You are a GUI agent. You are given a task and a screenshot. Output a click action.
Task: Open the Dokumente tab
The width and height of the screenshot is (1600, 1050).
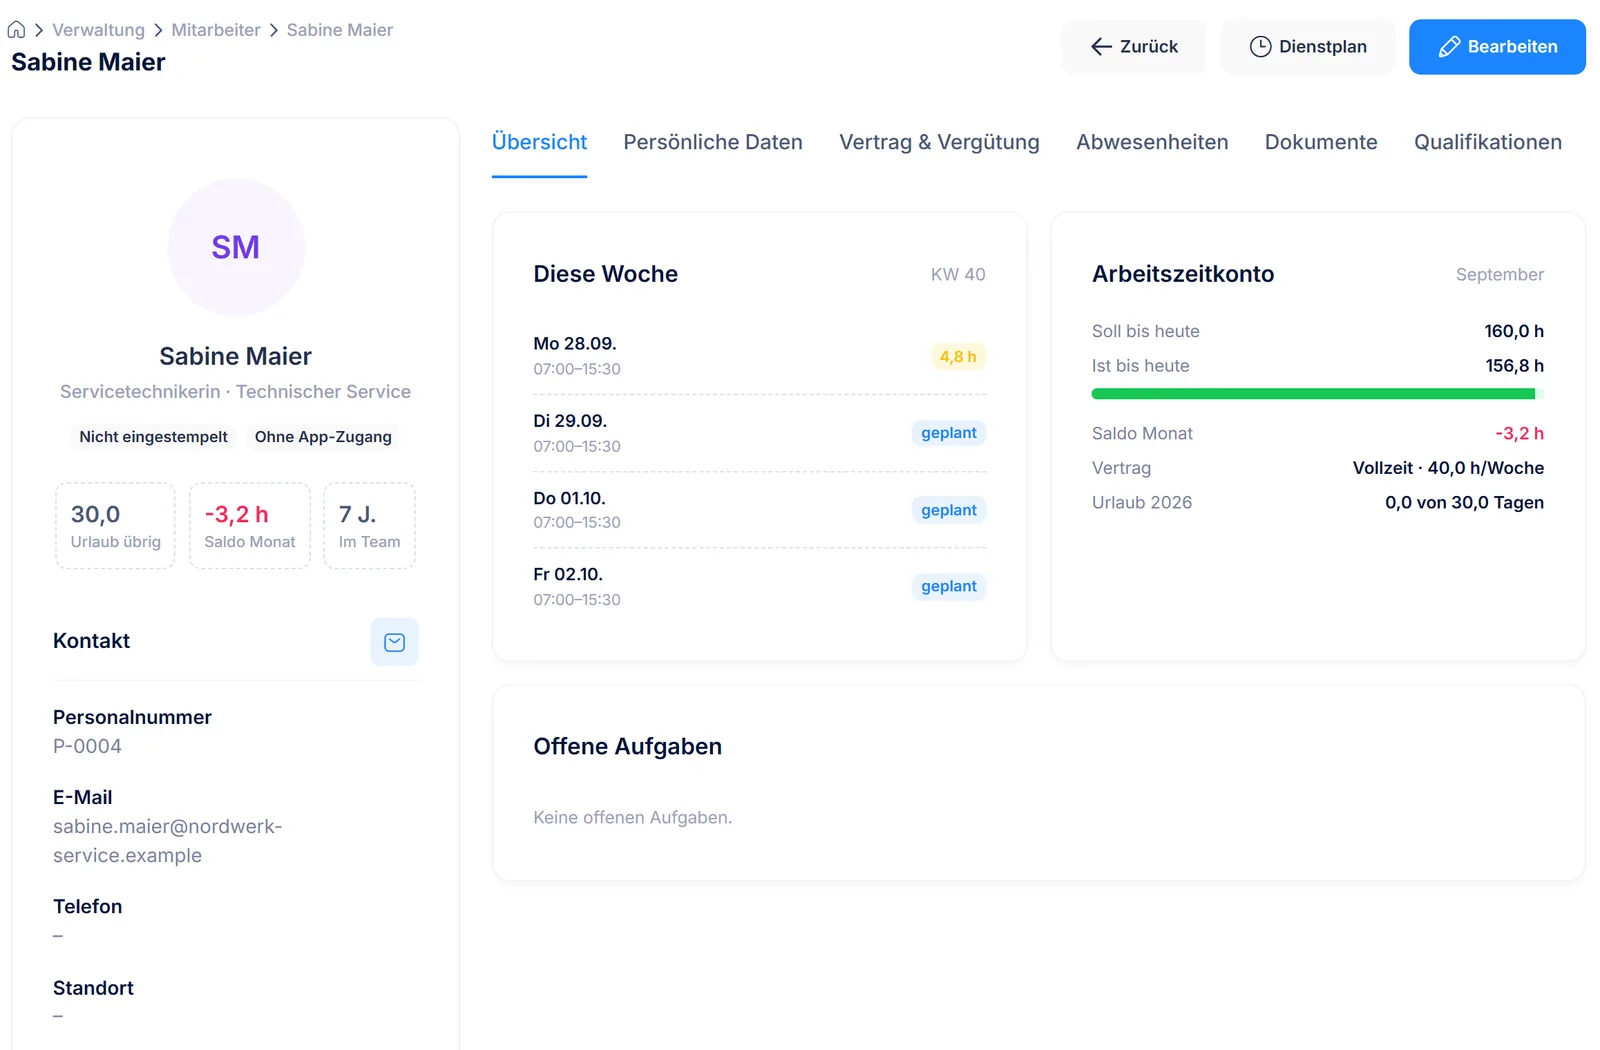click(x=1321, y=142)
